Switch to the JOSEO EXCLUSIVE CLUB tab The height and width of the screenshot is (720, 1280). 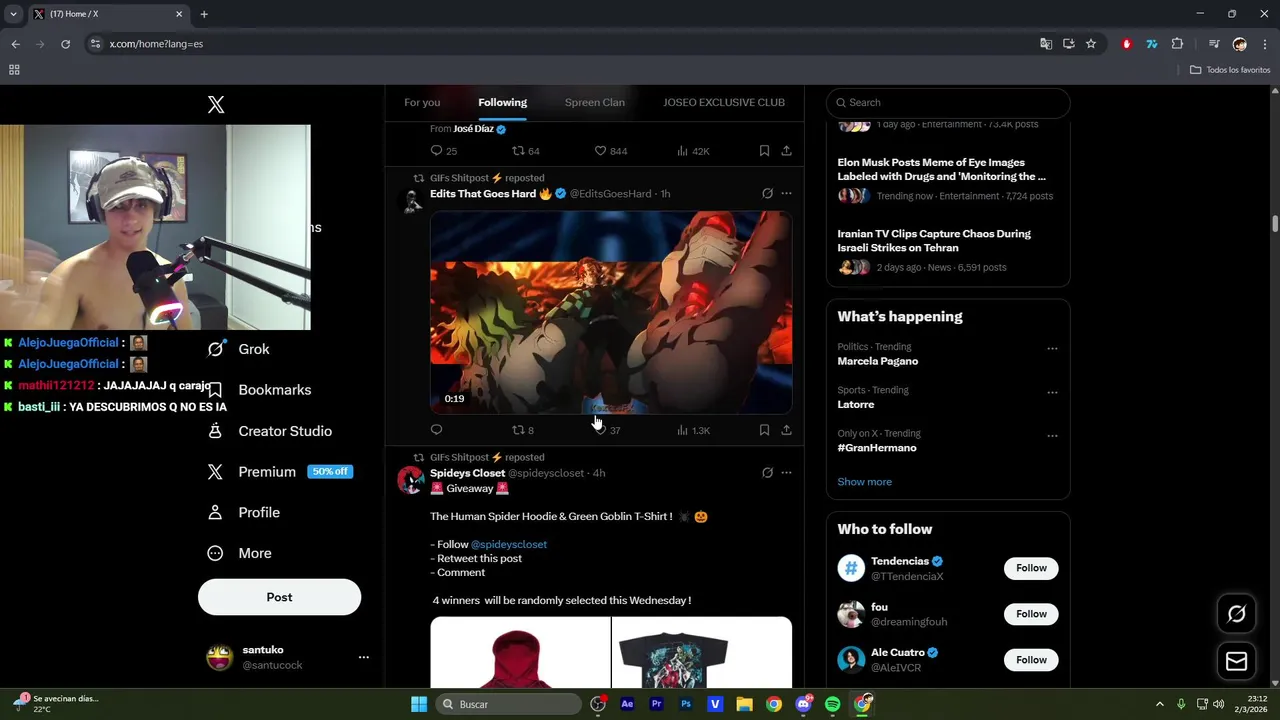point(724,102)
